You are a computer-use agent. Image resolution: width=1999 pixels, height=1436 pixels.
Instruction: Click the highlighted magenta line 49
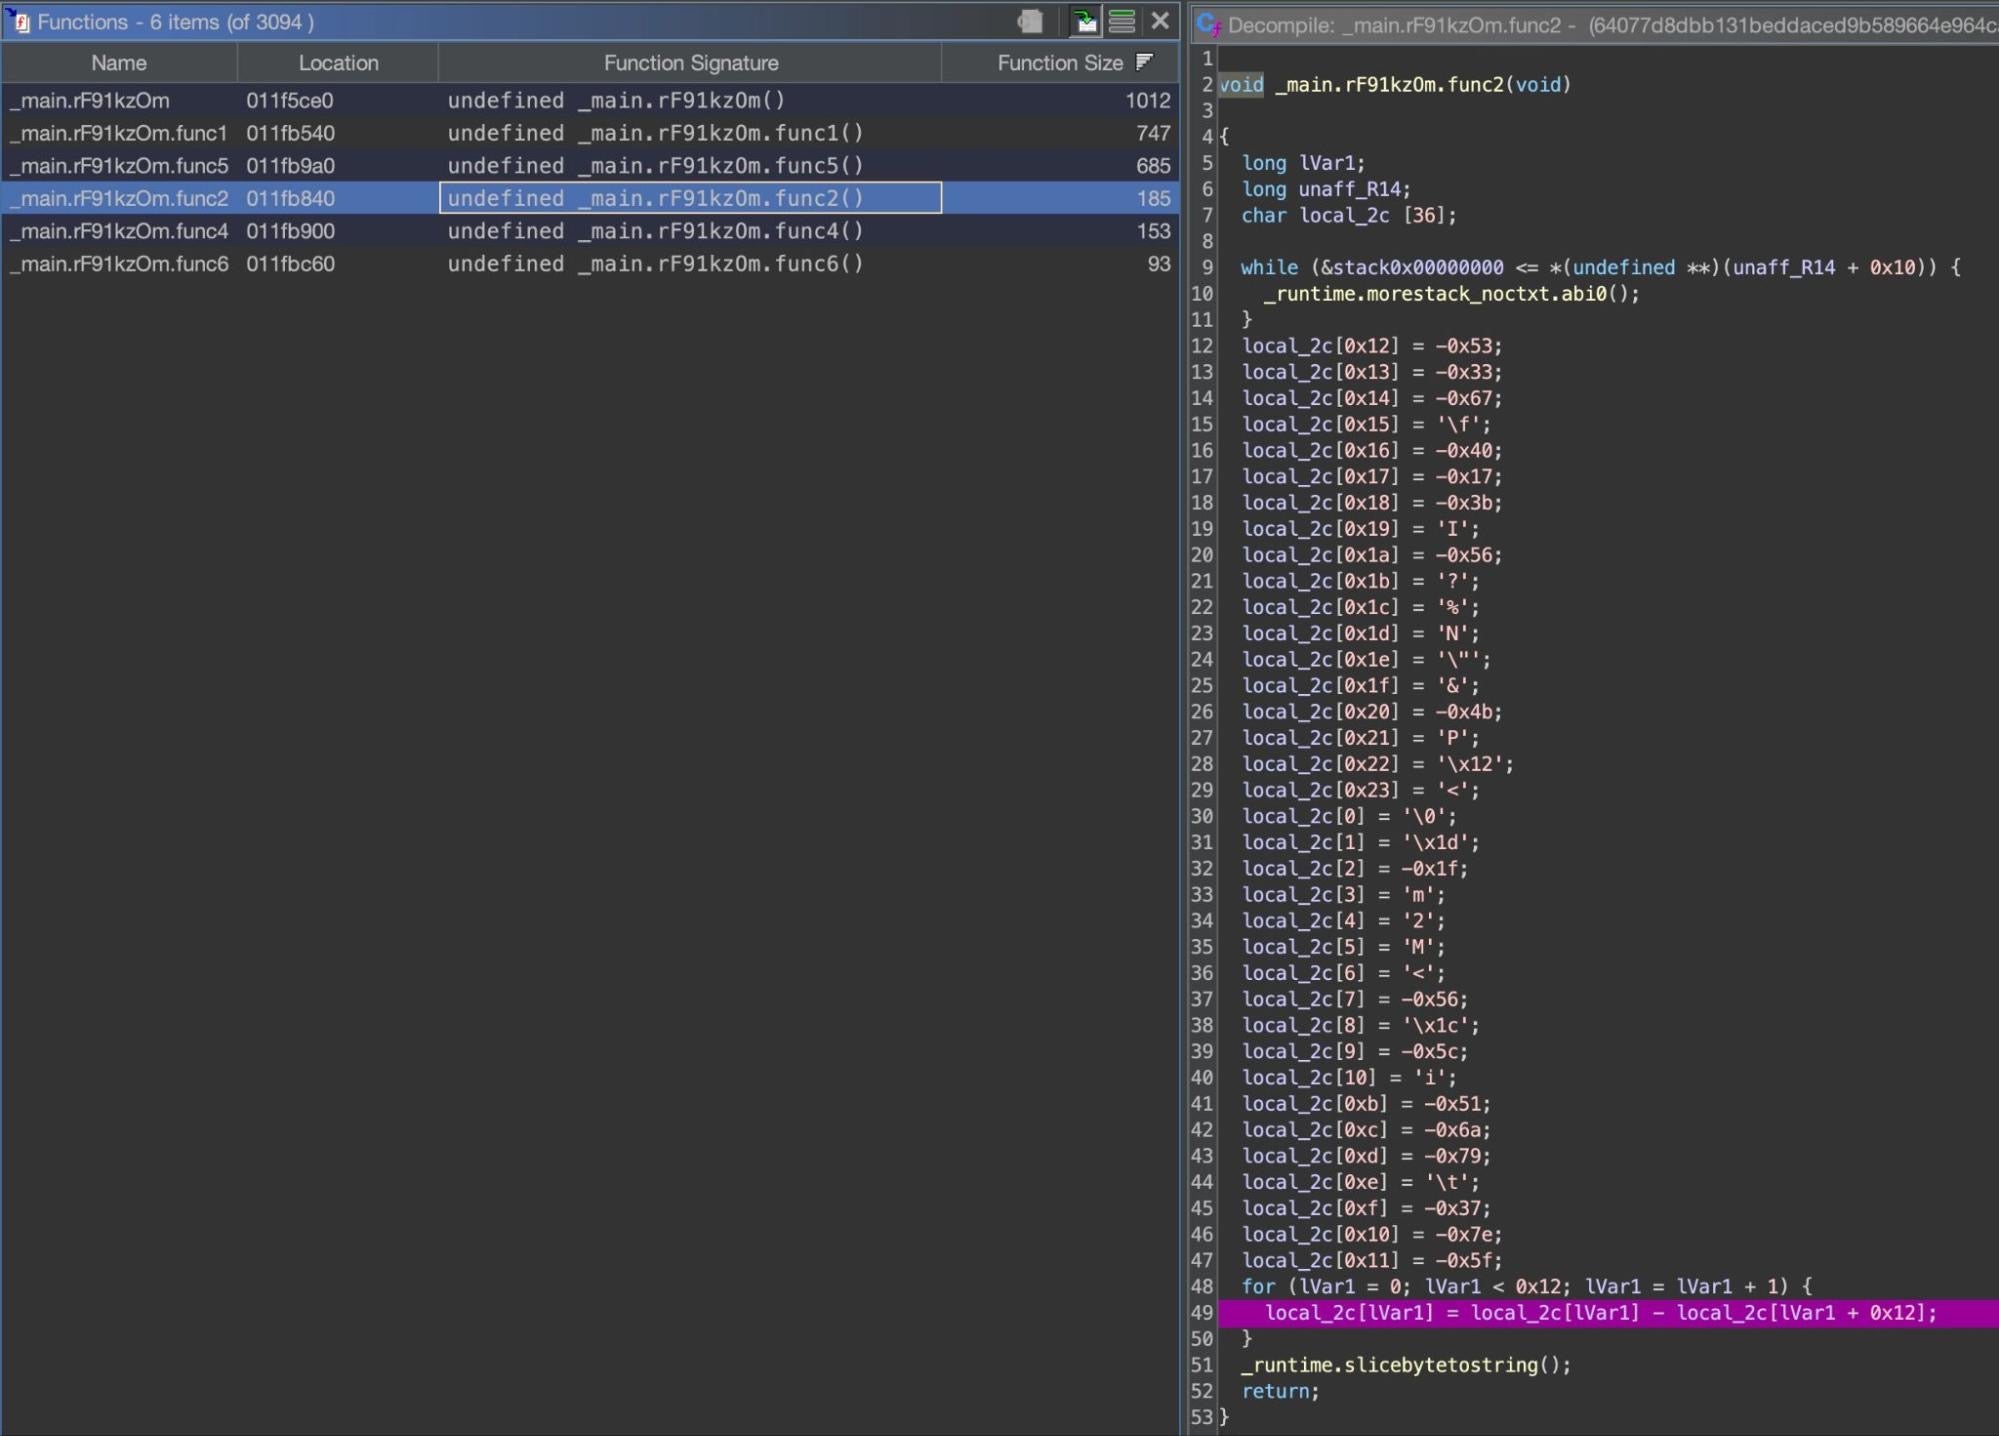click(1600, 1313)
